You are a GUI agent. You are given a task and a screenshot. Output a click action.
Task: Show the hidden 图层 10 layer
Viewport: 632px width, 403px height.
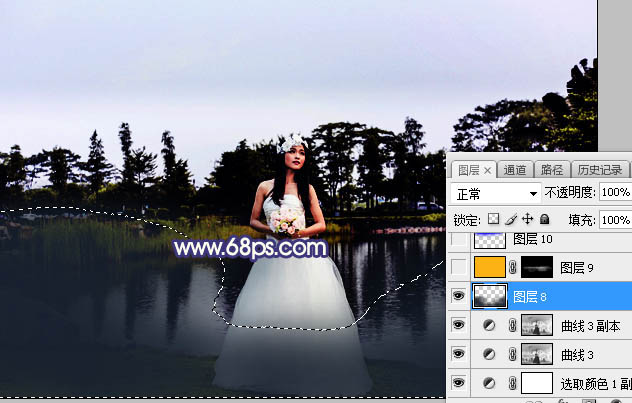click(x=458, y=240)
